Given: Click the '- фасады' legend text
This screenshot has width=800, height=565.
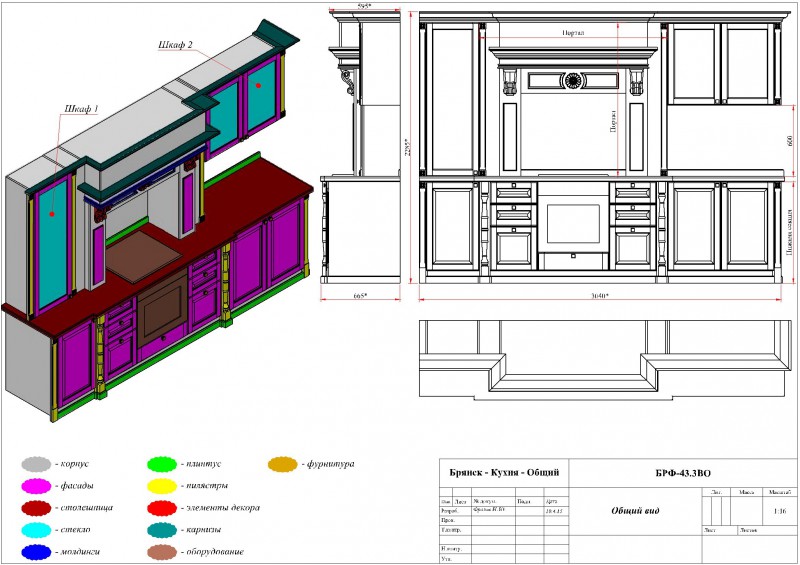Looking at the screenshot, I should [x=74, y=486].
